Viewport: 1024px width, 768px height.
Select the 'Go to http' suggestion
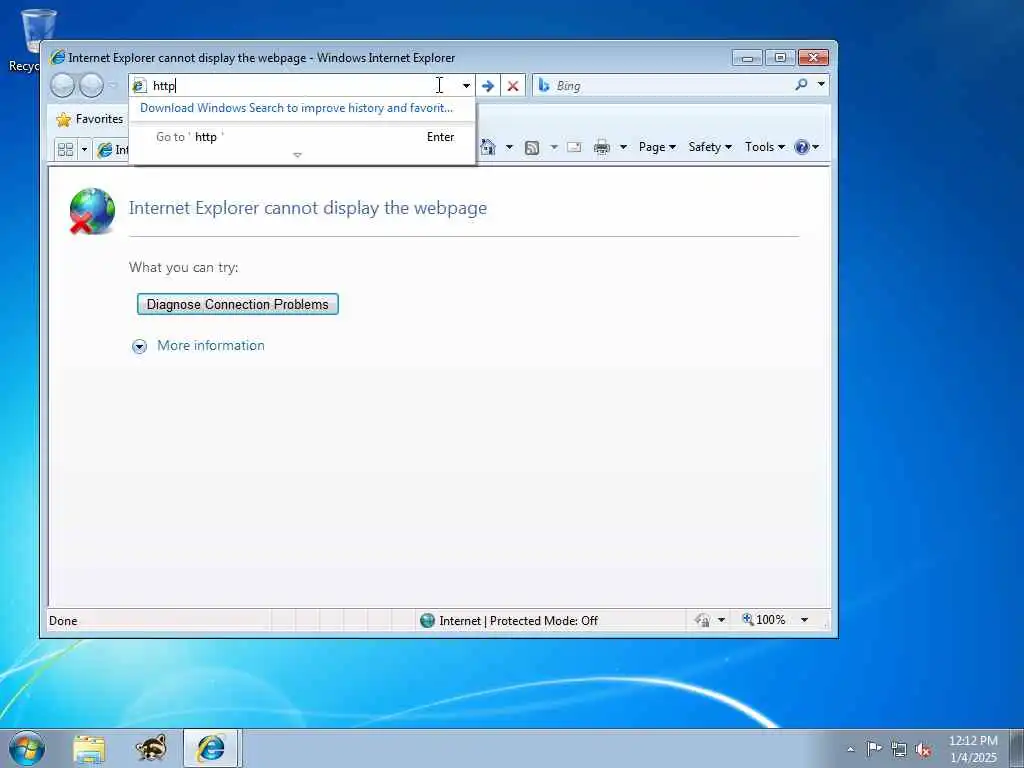pos(302,137)
